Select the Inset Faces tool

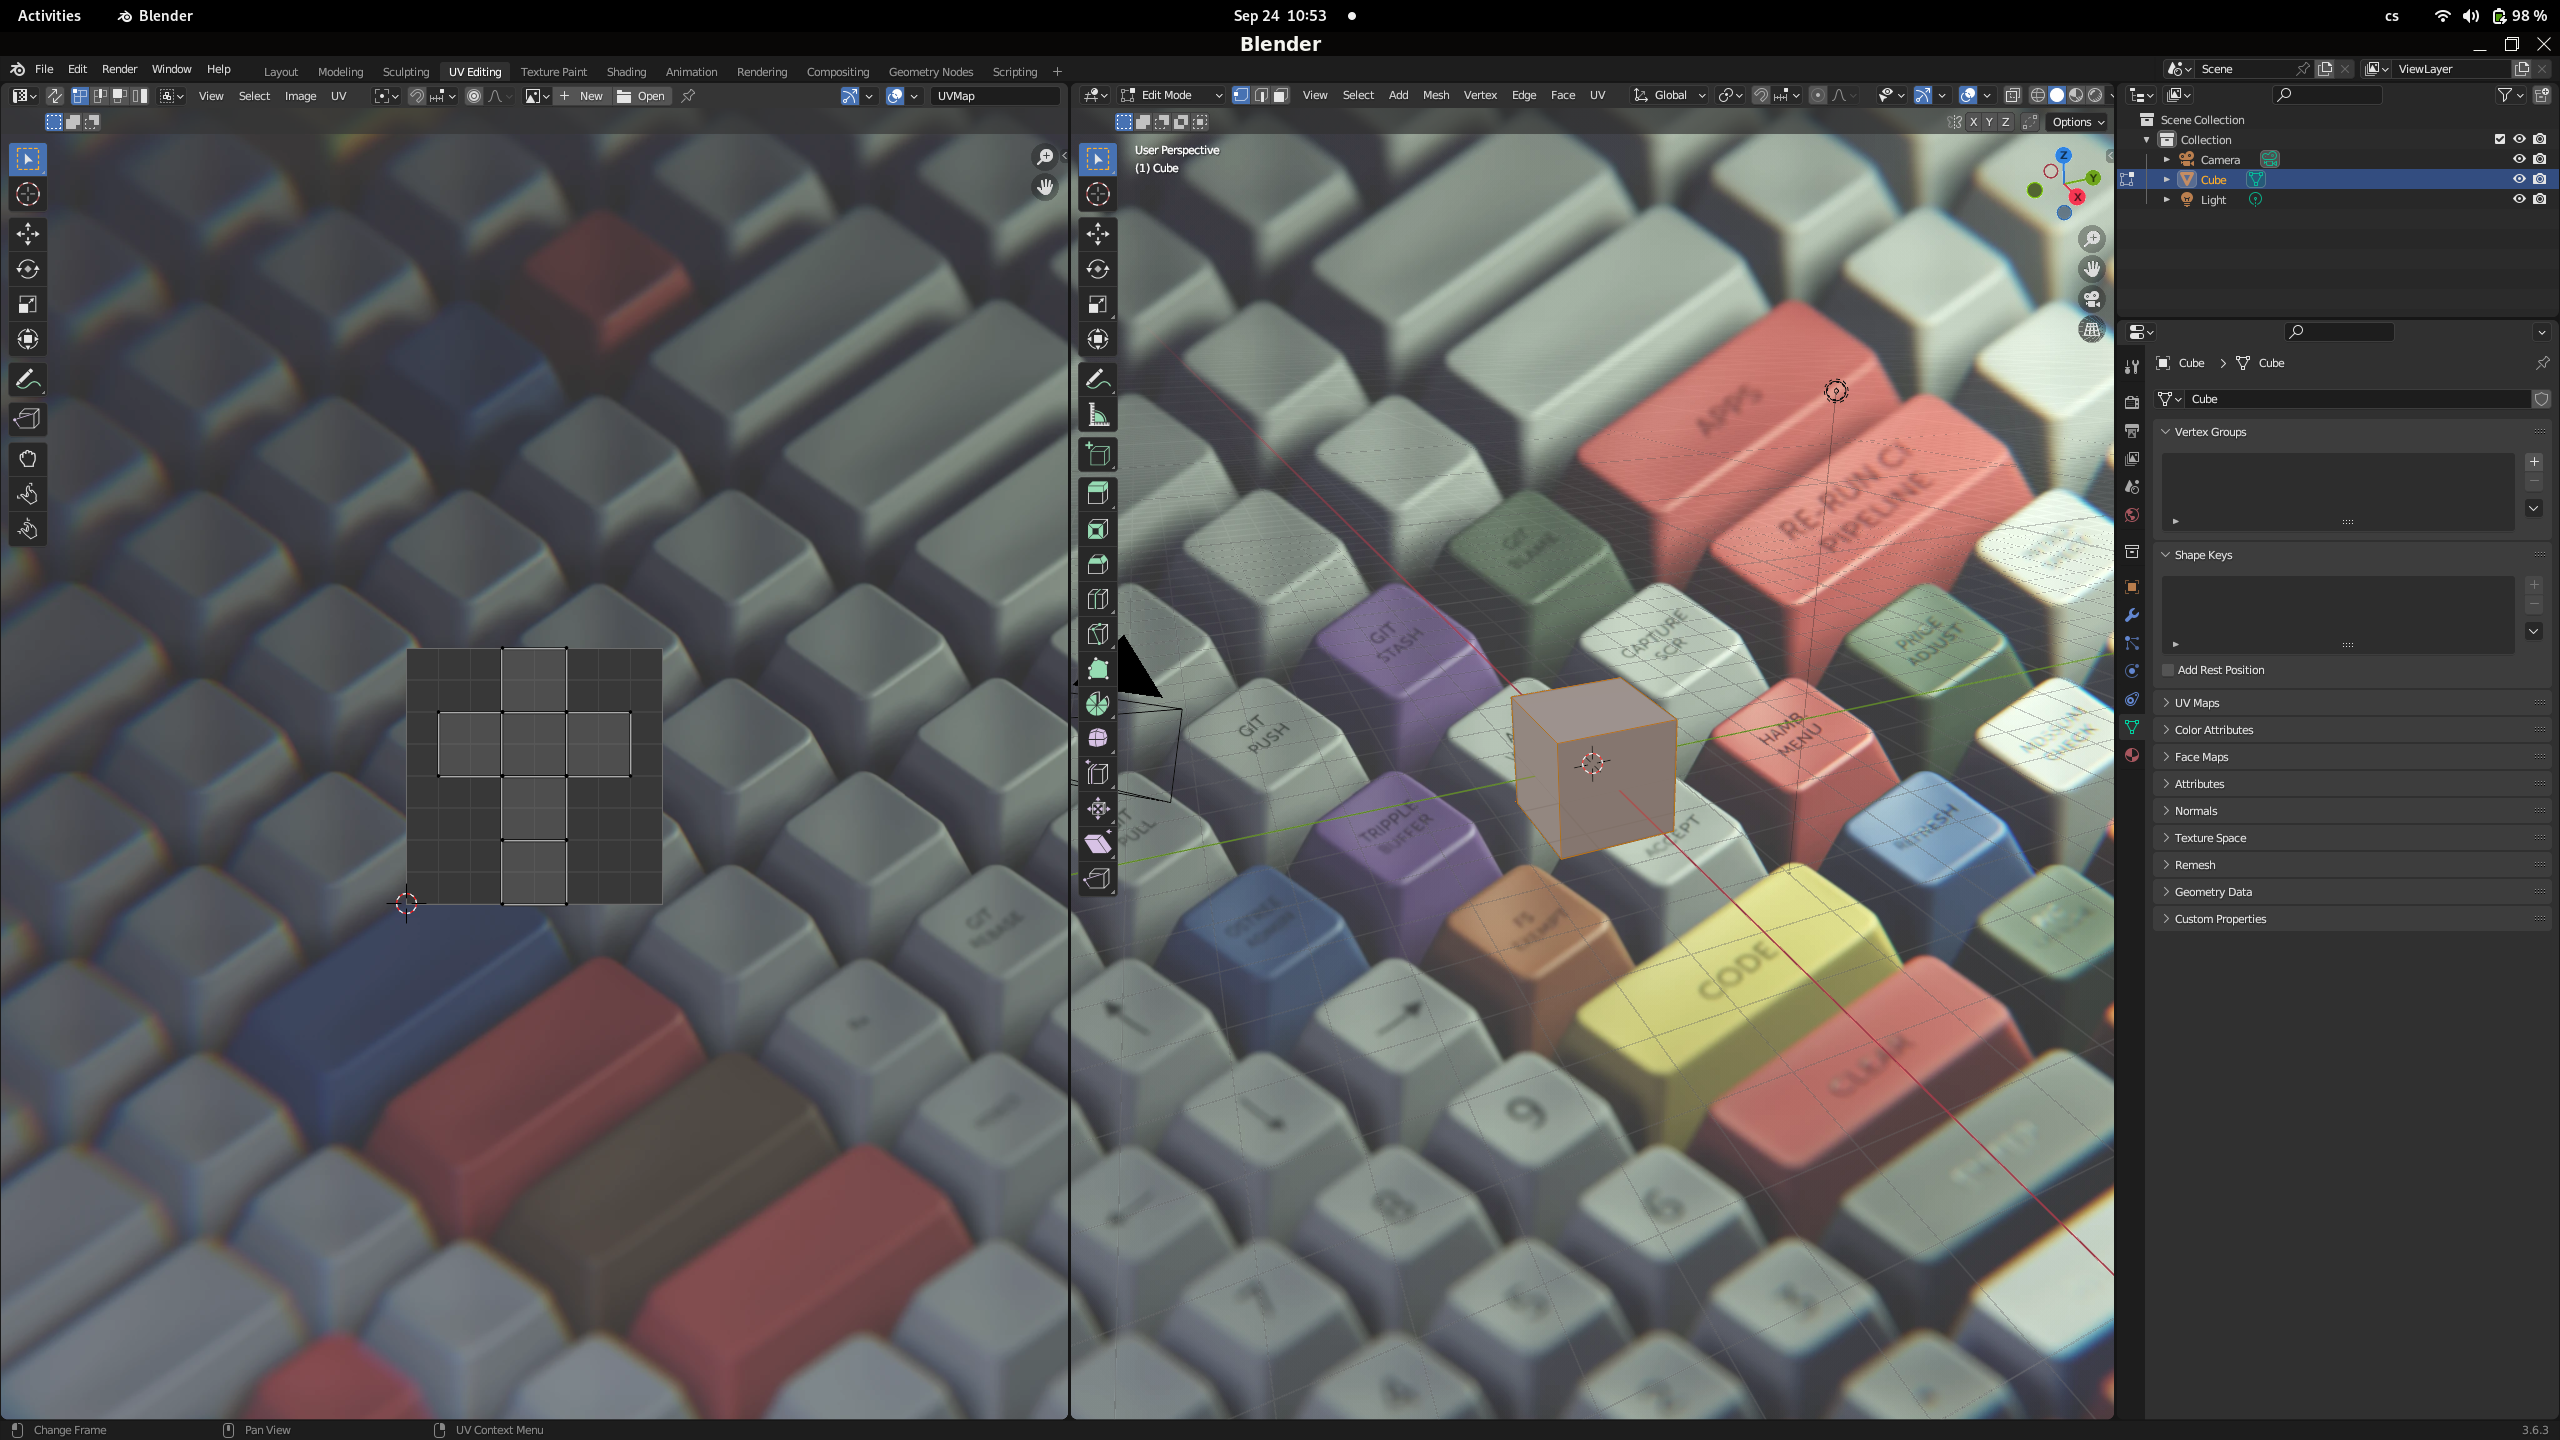point(1098,529)
